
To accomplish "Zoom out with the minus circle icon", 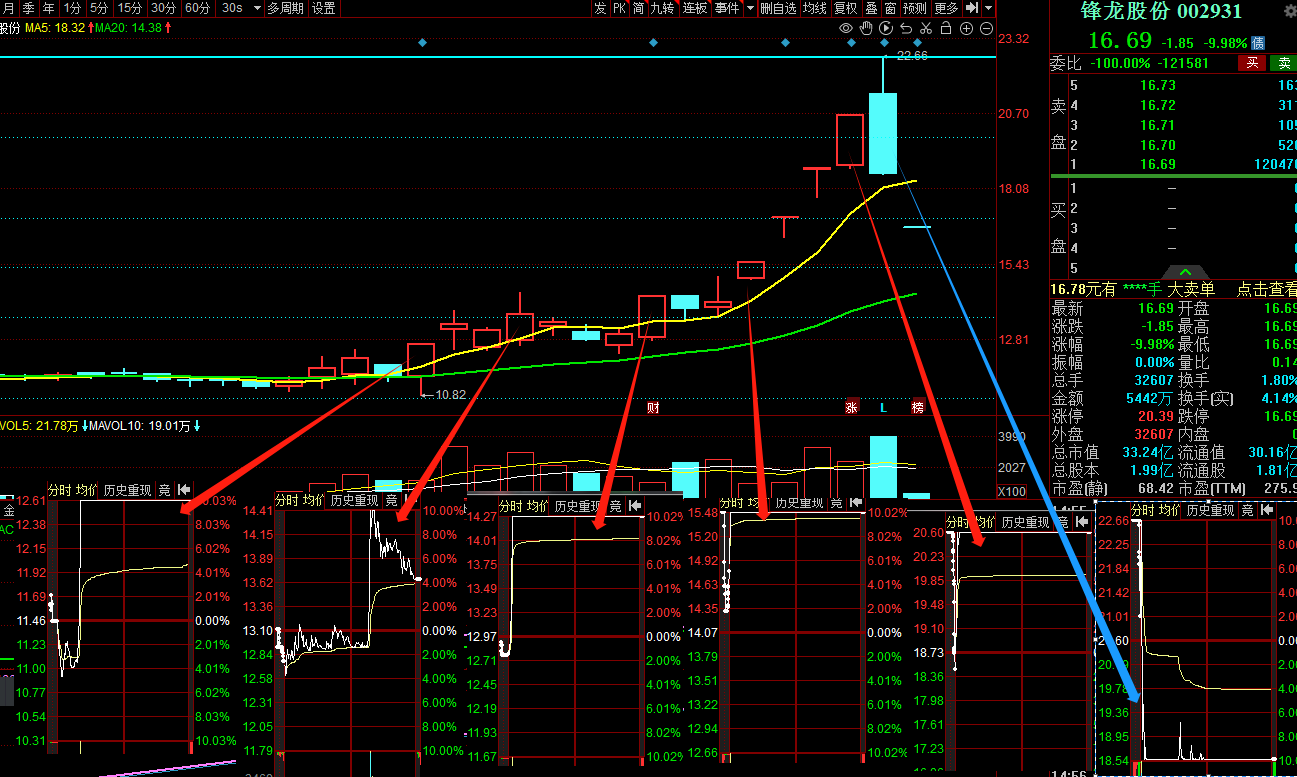I will point(986,28).
